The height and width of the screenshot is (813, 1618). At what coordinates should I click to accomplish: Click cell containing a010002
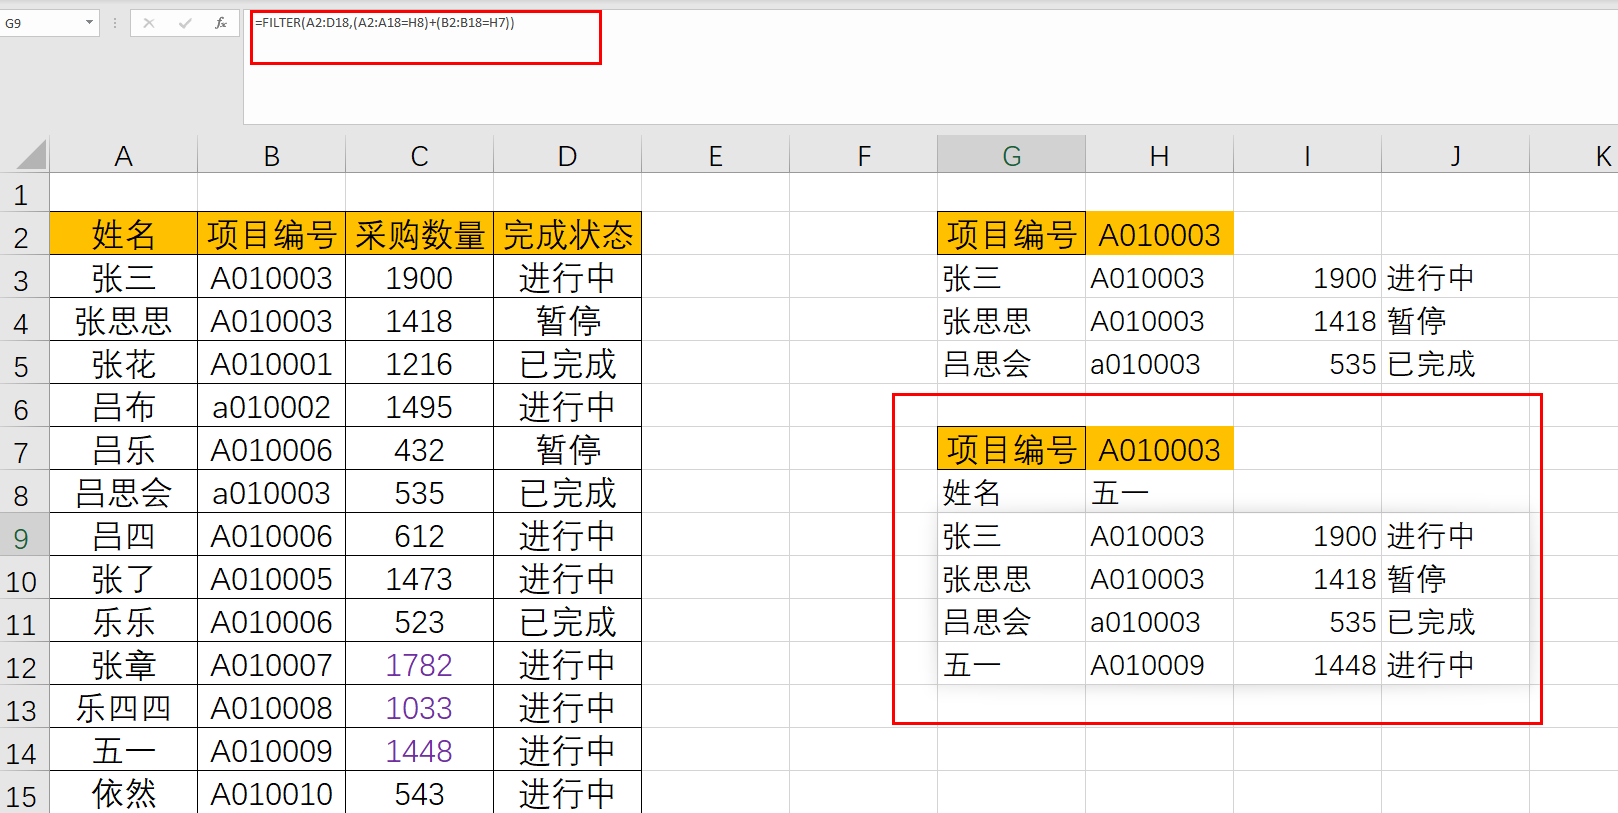(x=271, y=407)
